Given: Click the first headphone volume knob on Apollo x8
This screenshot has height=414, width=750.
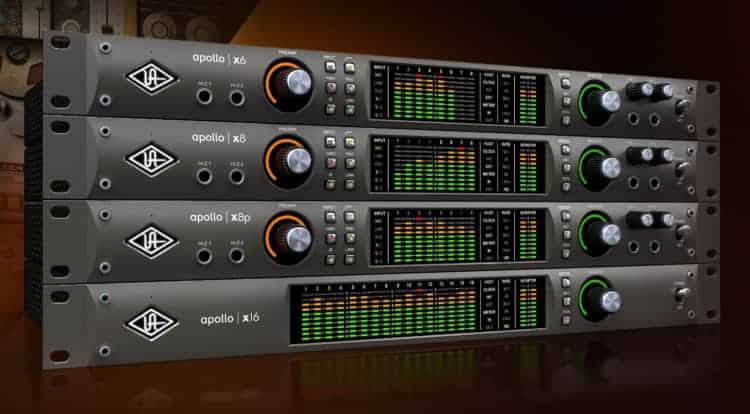Looking at the screenshot, I should pyautogui.click(x=640, y=155).
